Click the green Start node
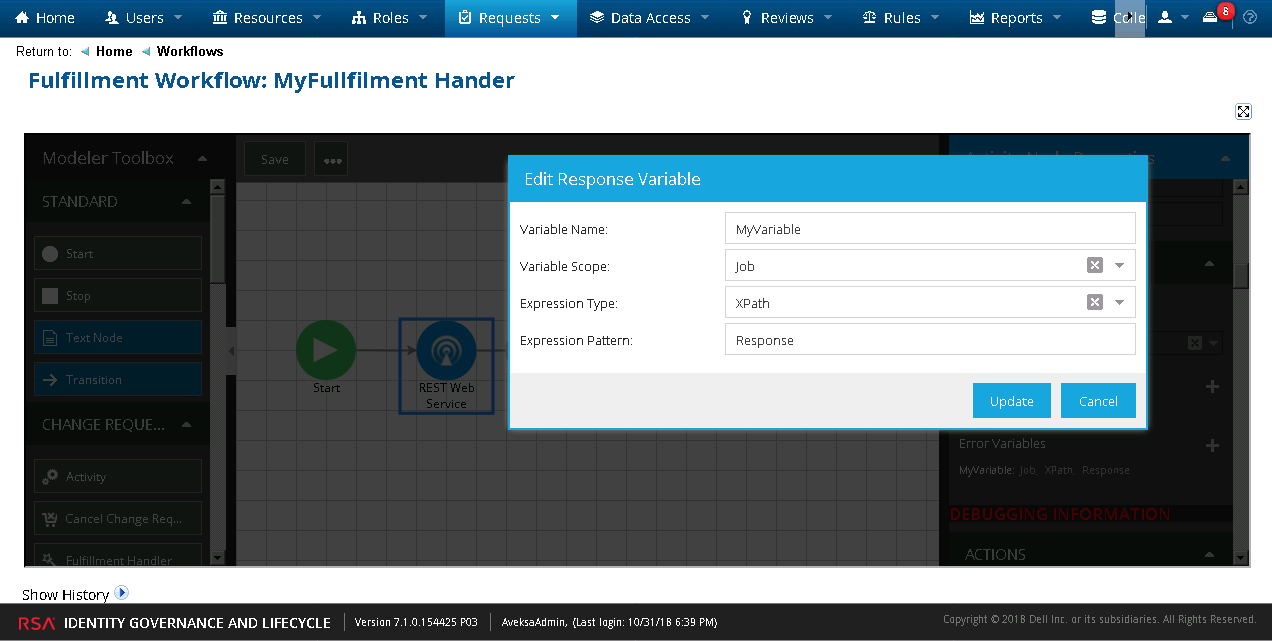This screenshot has height=641, width=1272. click(x=326, y=350)
